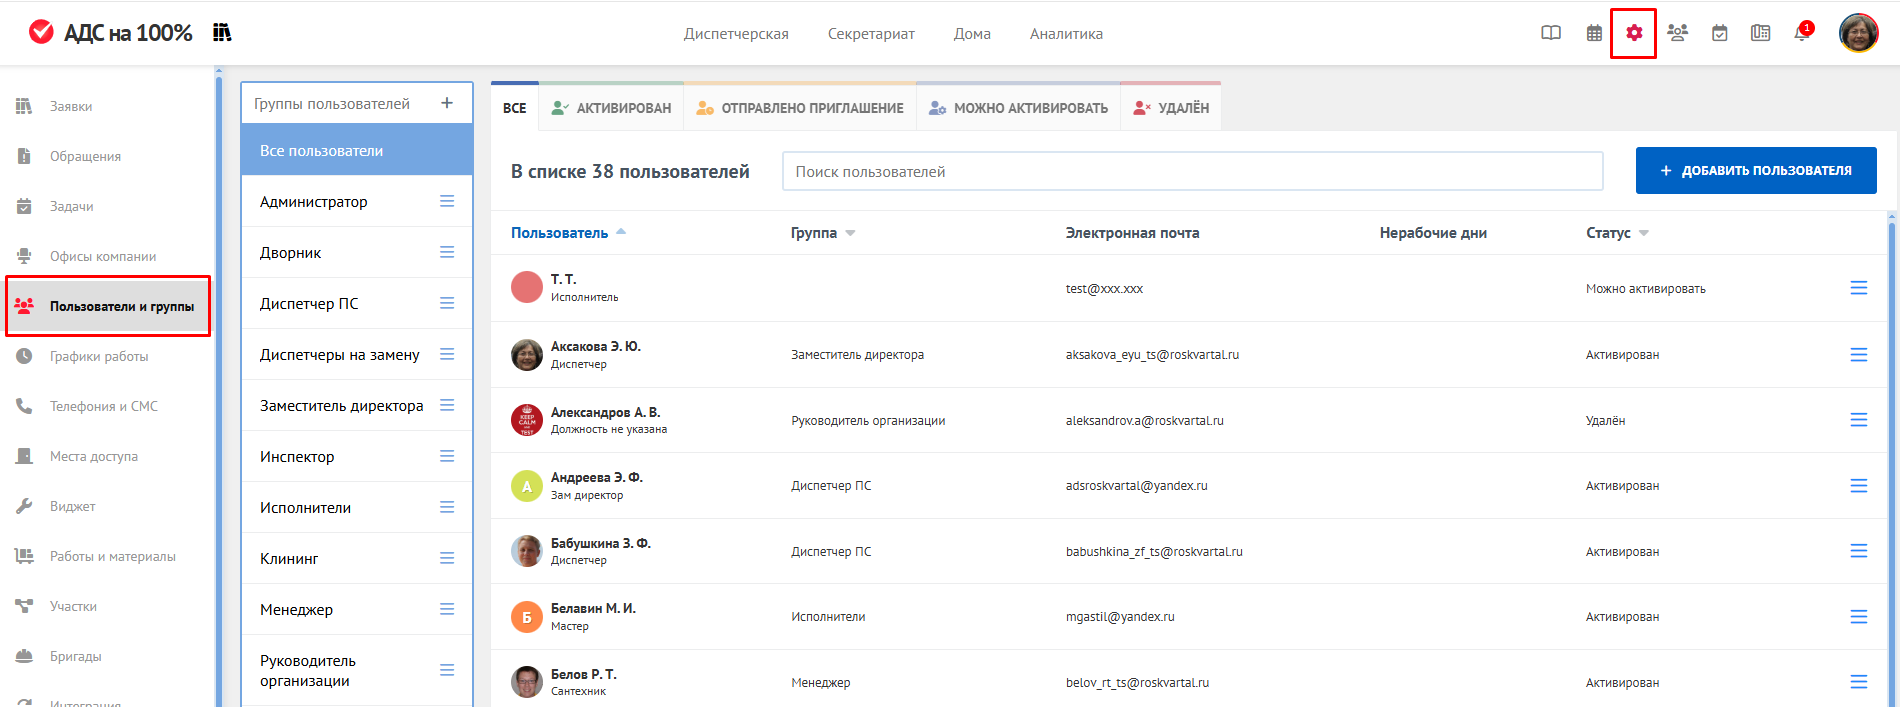Click the plus icon to add user group
This screenshot has width=1900, height=707.
(447, 103)
